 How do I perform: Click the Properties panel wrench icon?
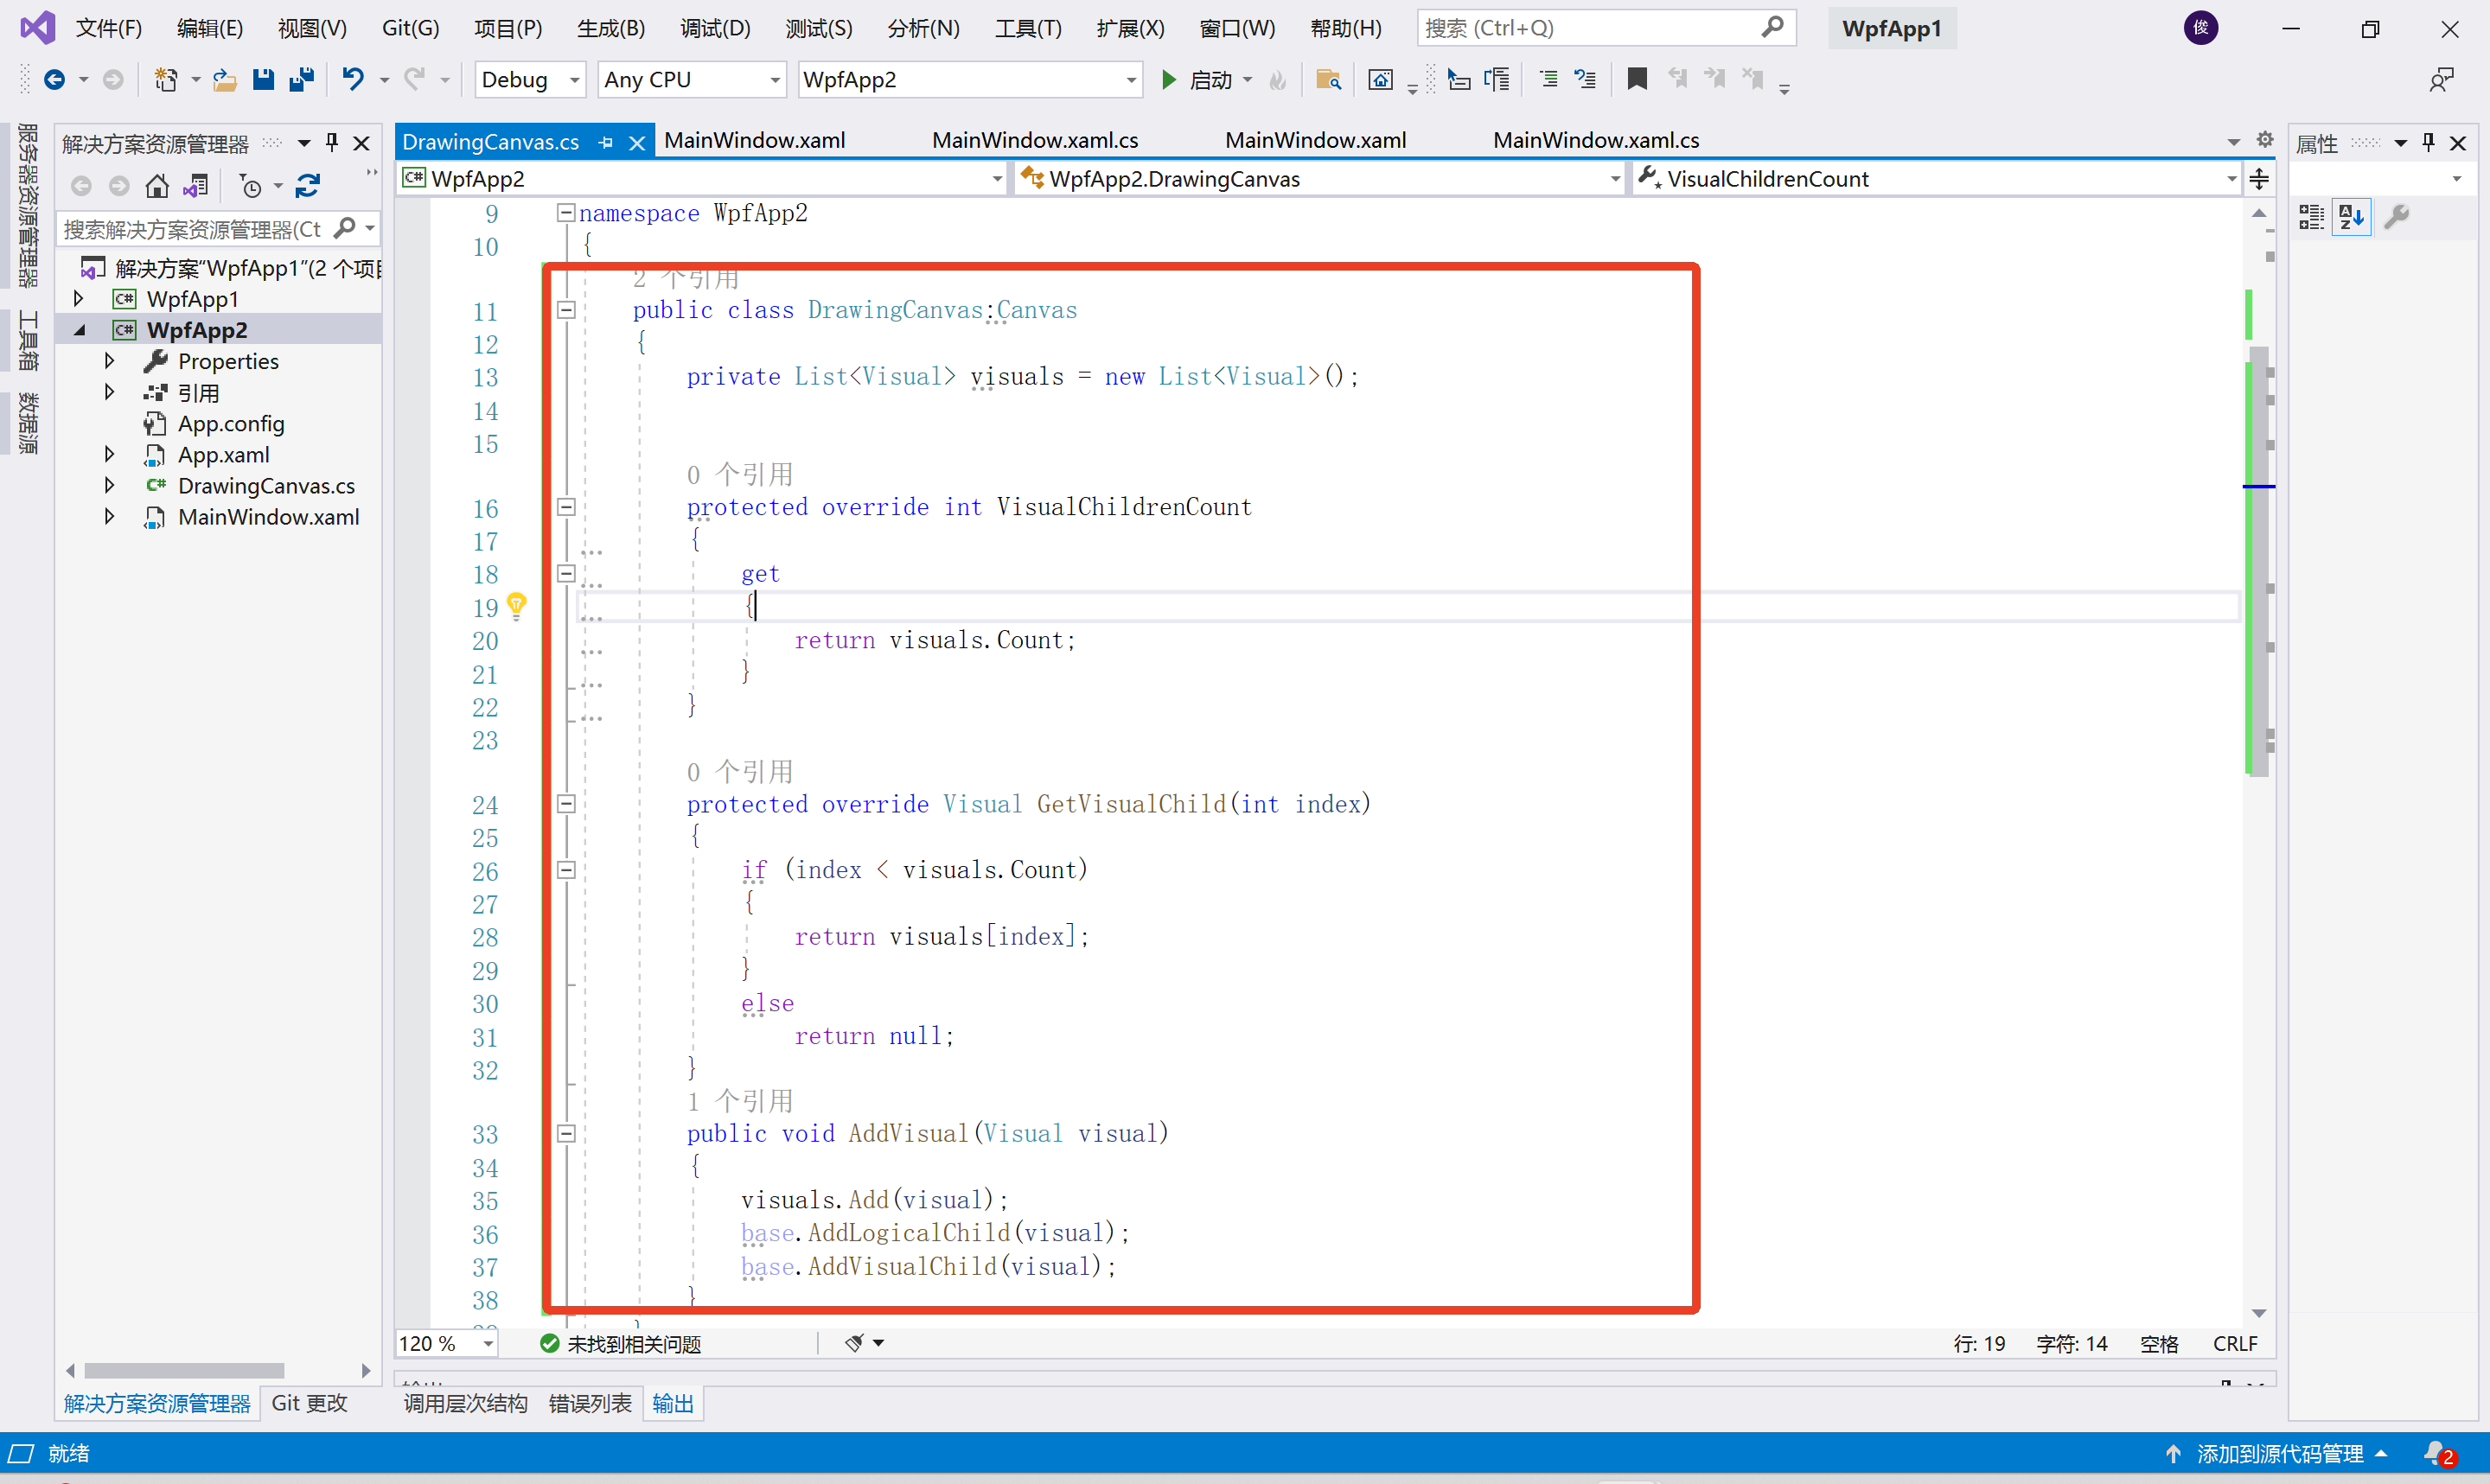click(2397, 217)
